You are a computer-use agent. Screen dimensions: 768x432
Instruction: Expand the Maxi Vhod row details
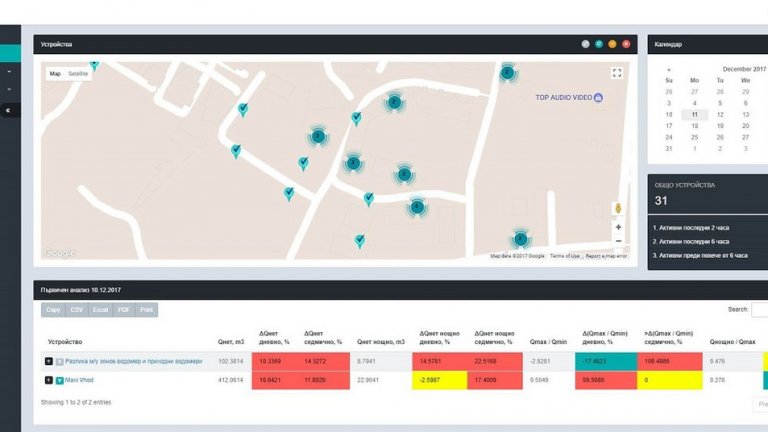point(49,380)
